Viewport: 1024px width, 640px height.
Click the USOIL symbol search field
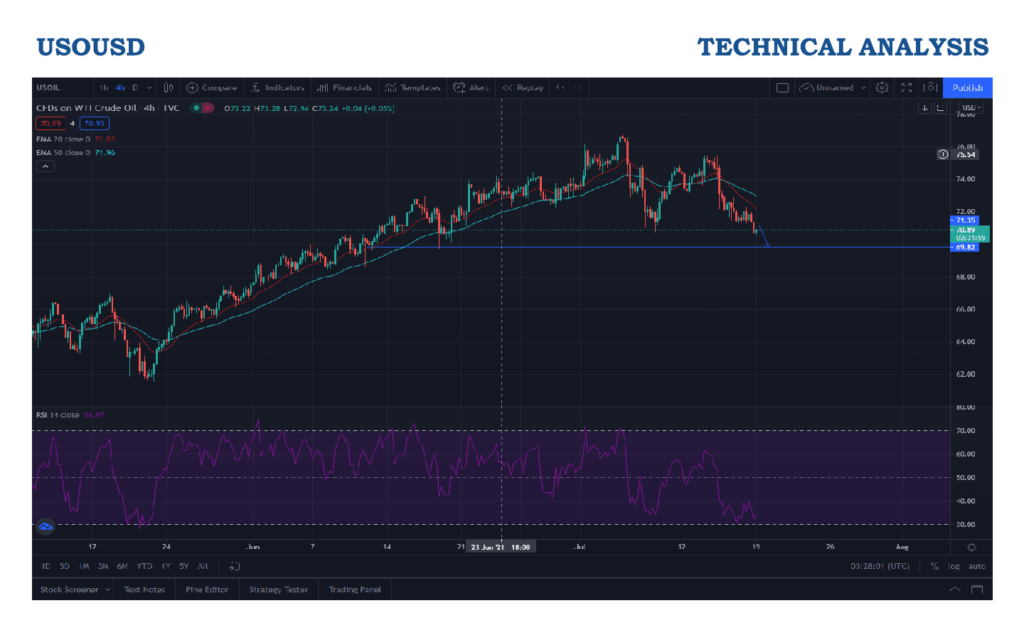click(x=51, y=88)
